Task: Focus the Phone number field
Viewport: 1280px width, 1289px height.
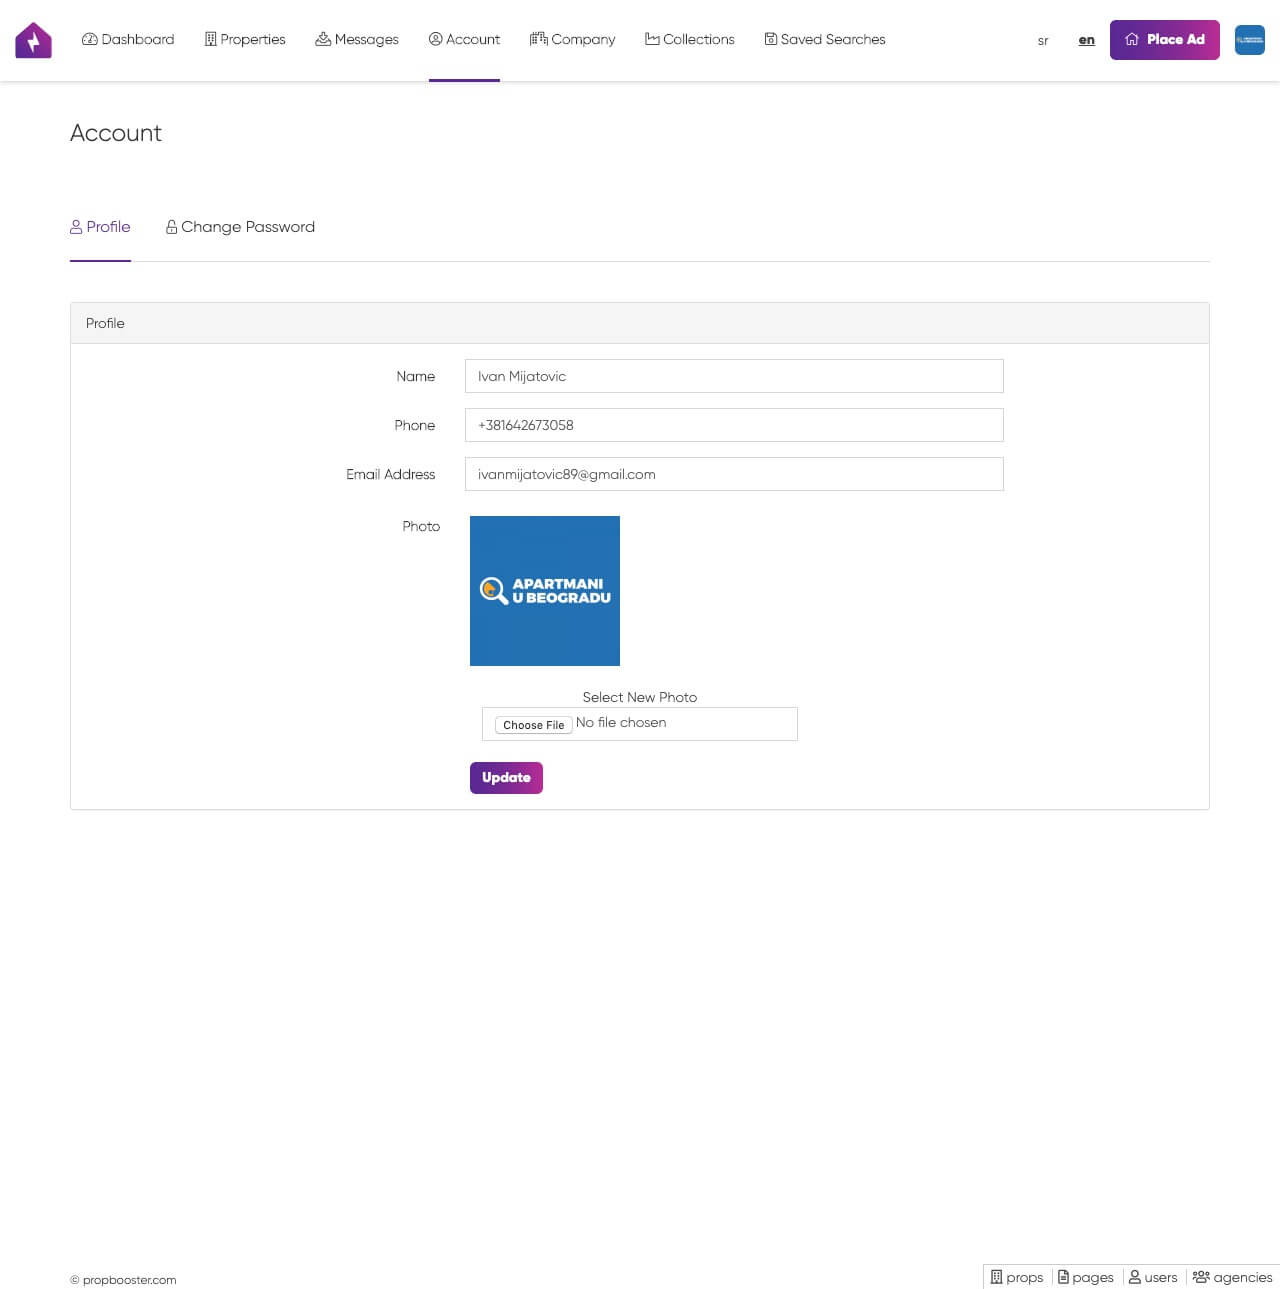Action: [x=733, y=425]
